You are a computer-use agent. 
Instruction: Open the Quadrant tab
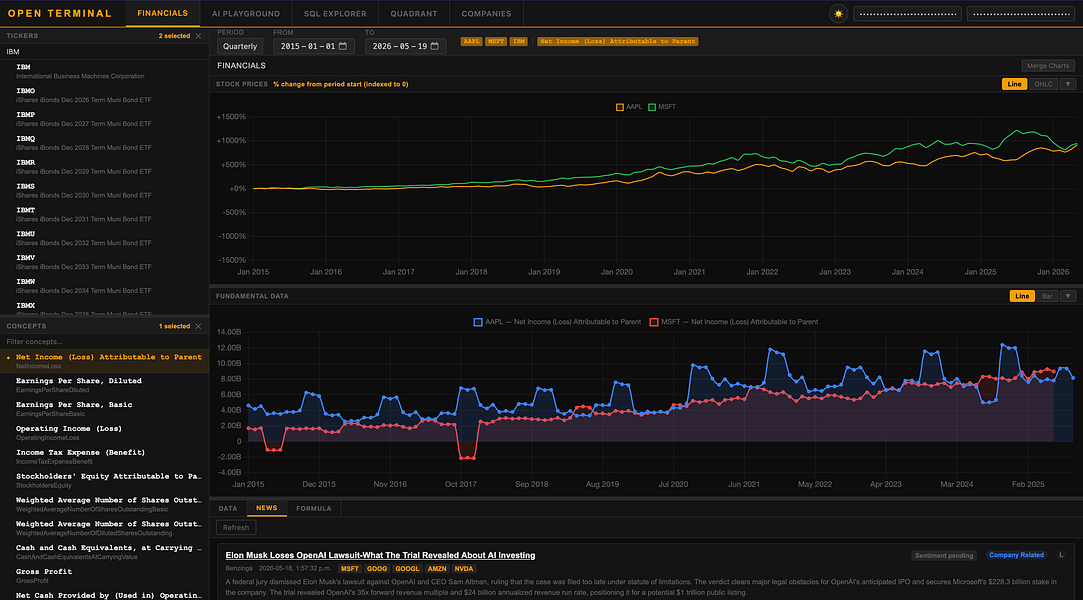[x=414, y=14]
